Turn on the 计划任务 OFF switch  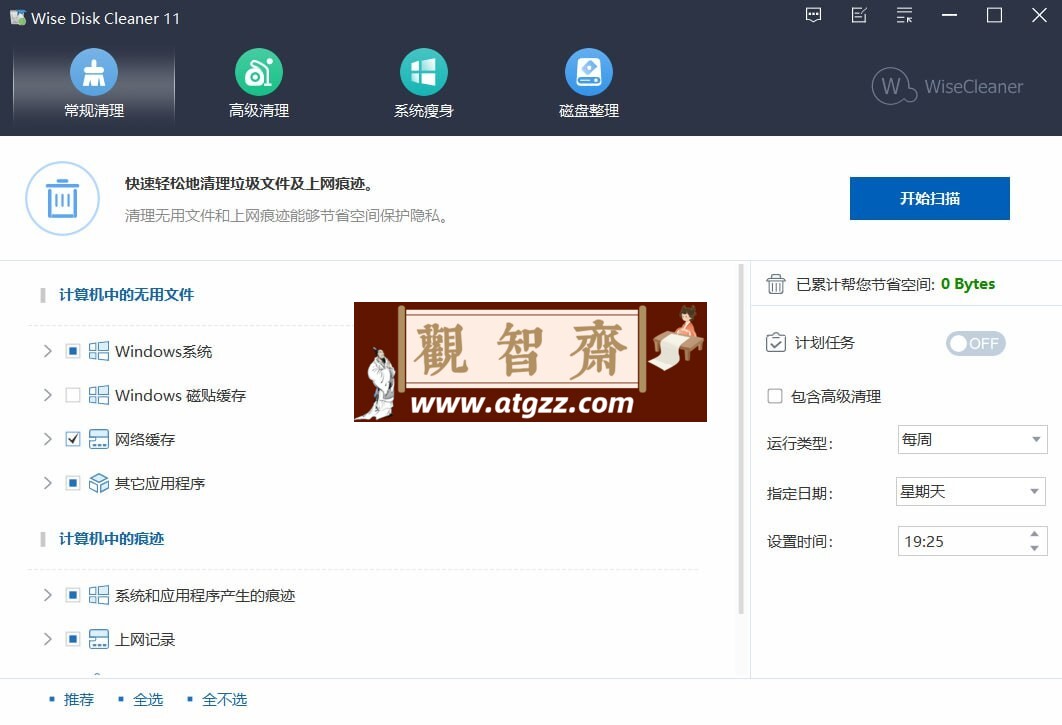coord(975,344)
